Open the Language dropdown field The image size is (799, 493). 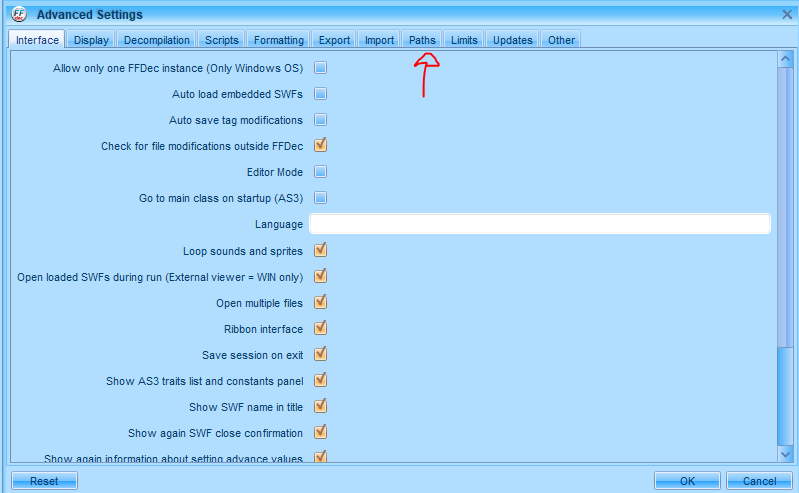(x=540, y=224)
